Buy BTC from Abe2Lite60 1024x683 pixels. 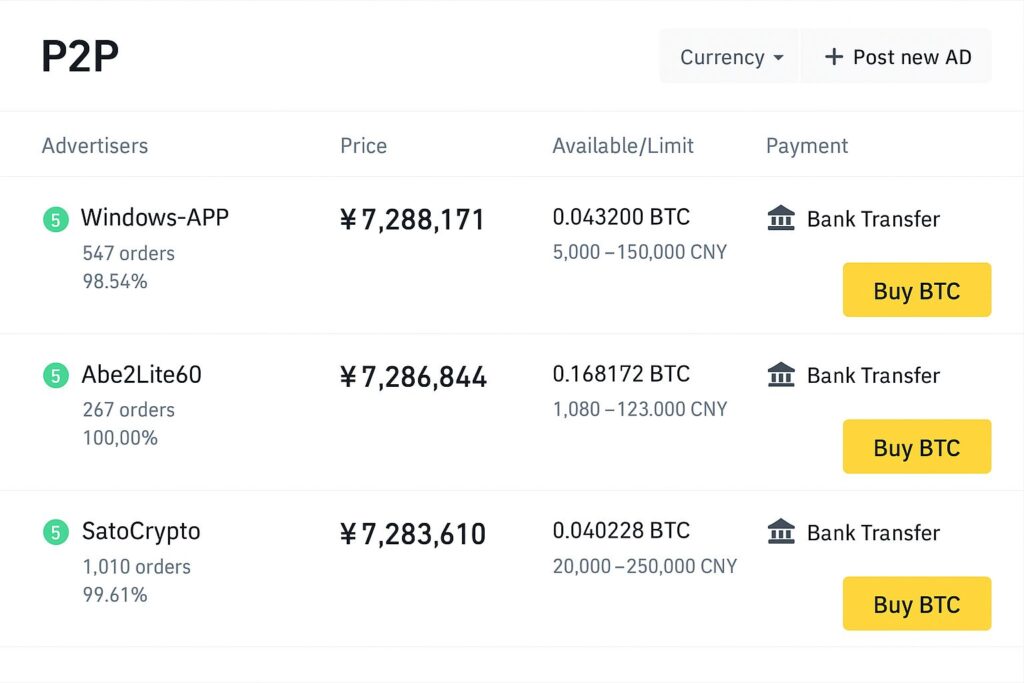click(x=917, y=447)
